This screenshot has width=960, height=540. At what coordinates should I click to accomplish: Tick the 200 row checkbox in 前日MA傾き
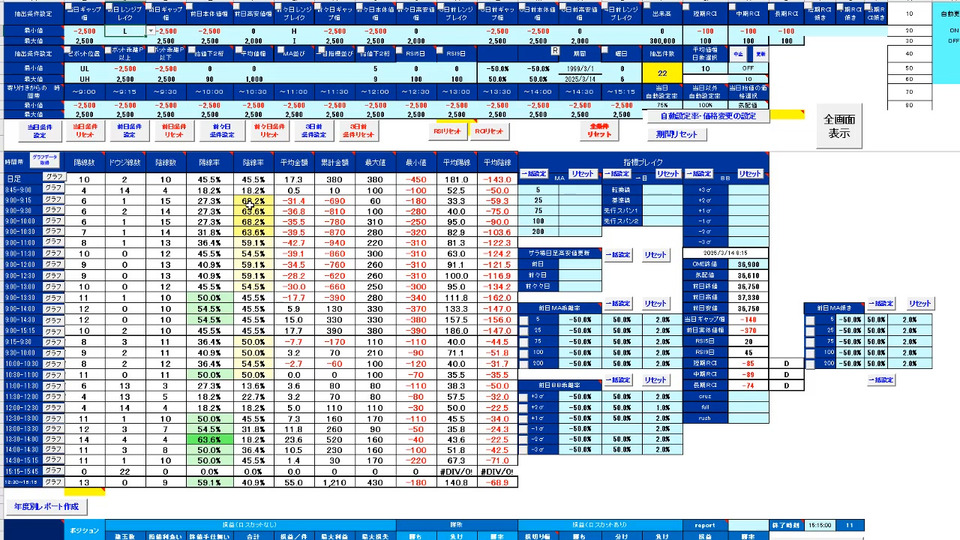click(810, 364)
